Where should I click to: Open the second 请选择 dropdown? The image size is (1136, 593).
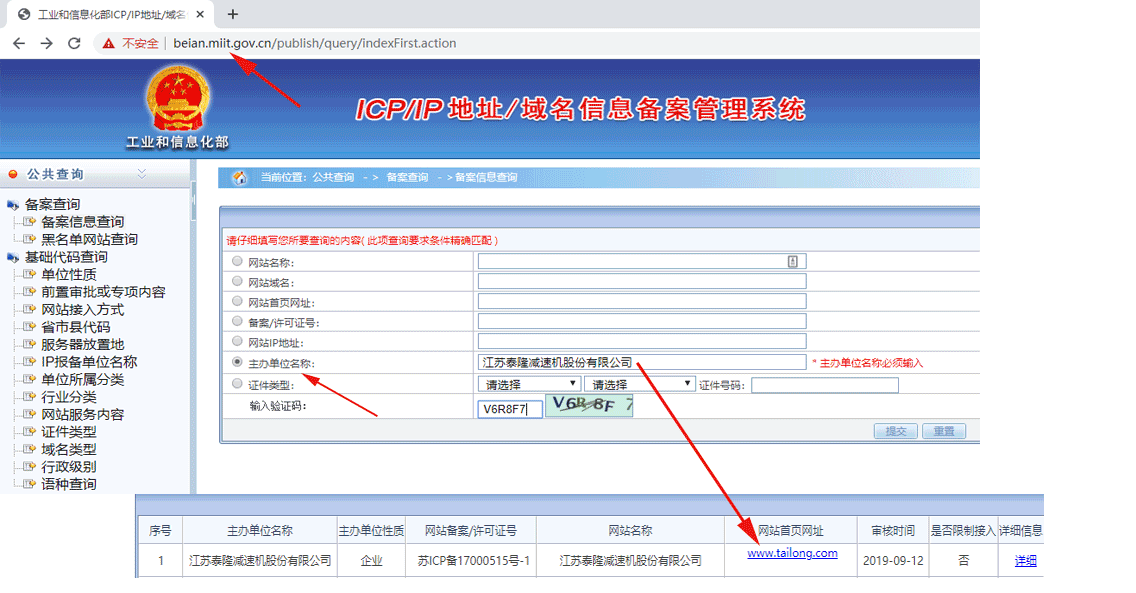click(640, 383)
